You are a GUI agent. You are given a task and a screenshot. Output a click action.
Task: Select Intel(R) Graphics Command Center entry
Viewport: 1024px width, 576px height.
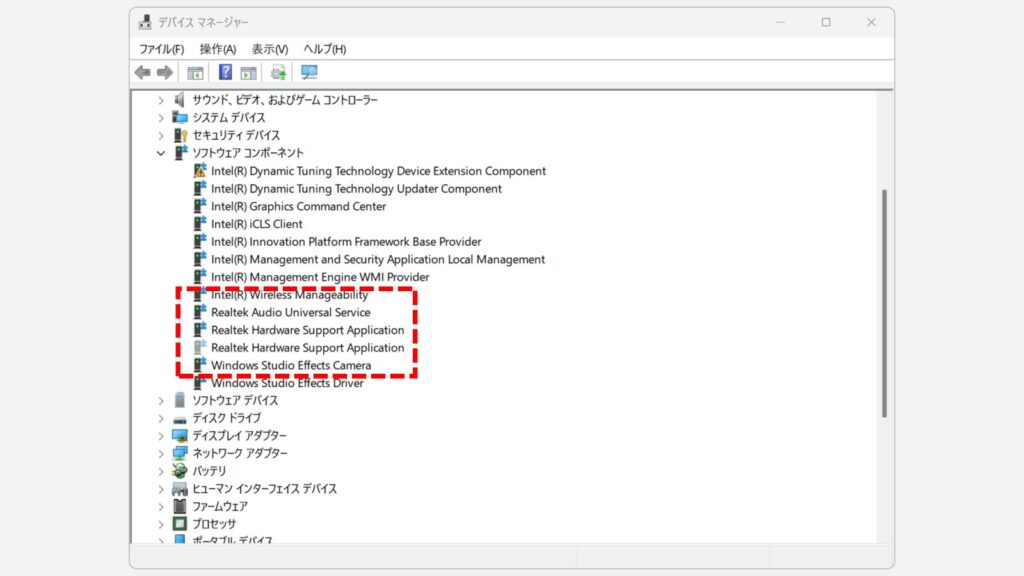298,206
